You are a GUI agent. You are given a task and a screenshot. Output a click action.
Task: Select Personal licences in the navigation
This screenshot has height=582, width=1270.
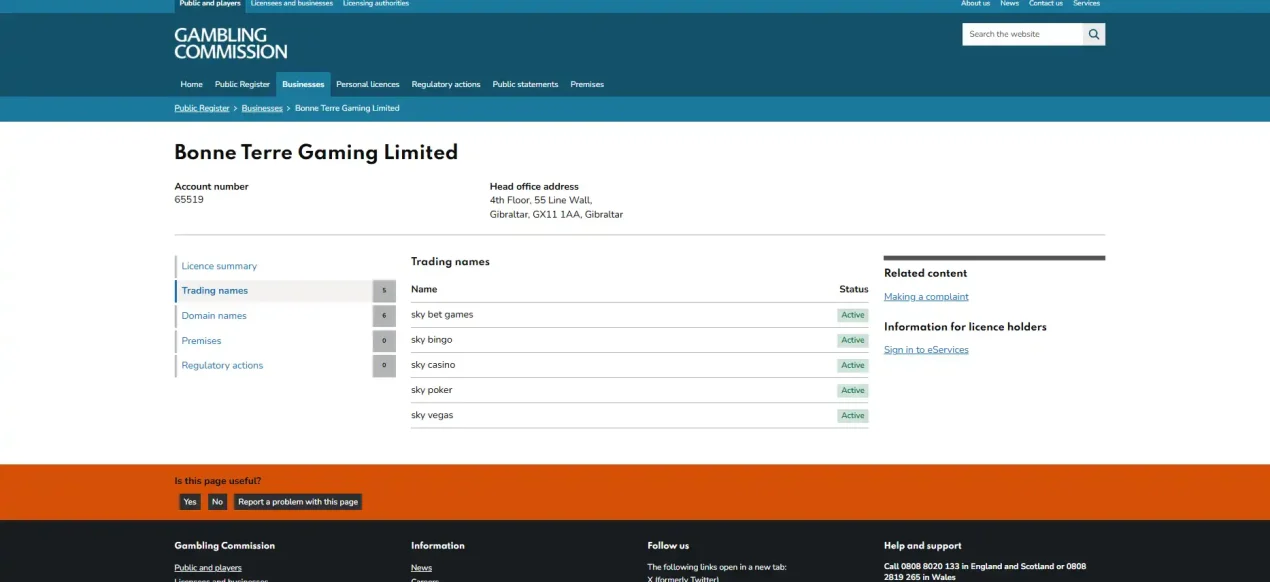click(x=368, y=84)
